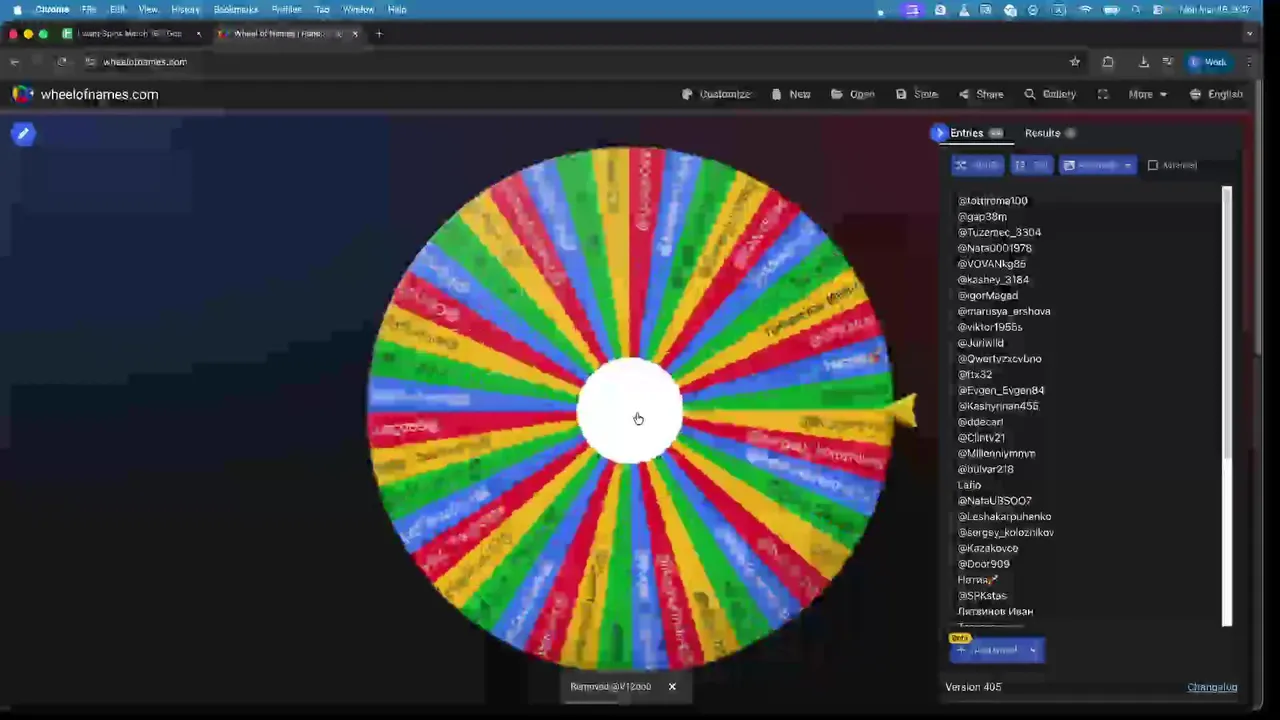Switch to the Results tab
The width and height of the screenshot is (1280, 720).
click(x=1050, y=133)
